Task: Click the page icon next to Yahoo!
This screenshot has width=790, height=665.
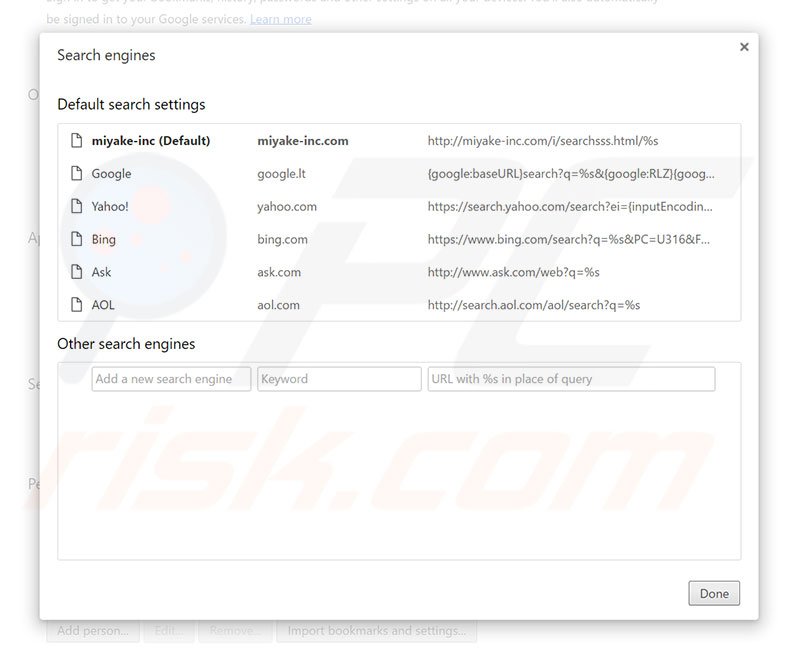Action: pyautogui.click(x=77, y=206)
